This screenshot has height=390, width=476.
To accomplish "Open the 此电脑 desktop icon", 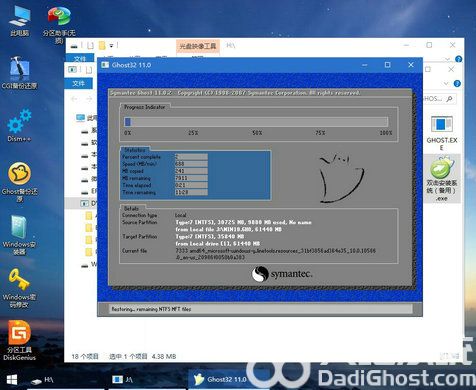I will 19,21.
